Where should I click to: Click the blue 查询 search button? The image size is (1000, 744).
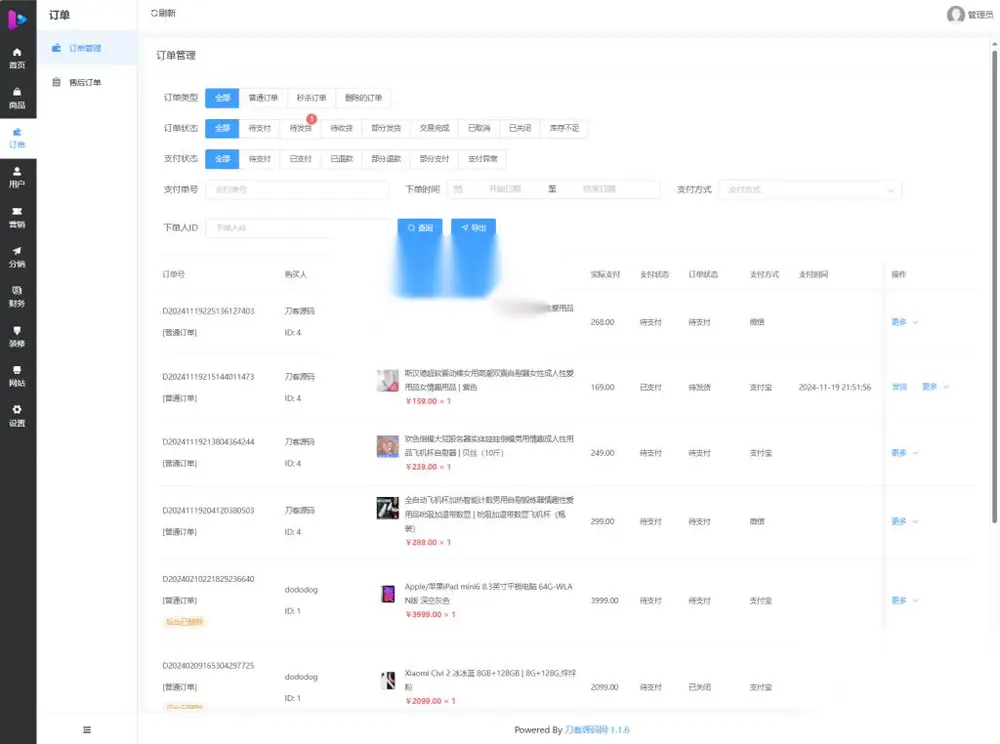click(x=420, y=228)
